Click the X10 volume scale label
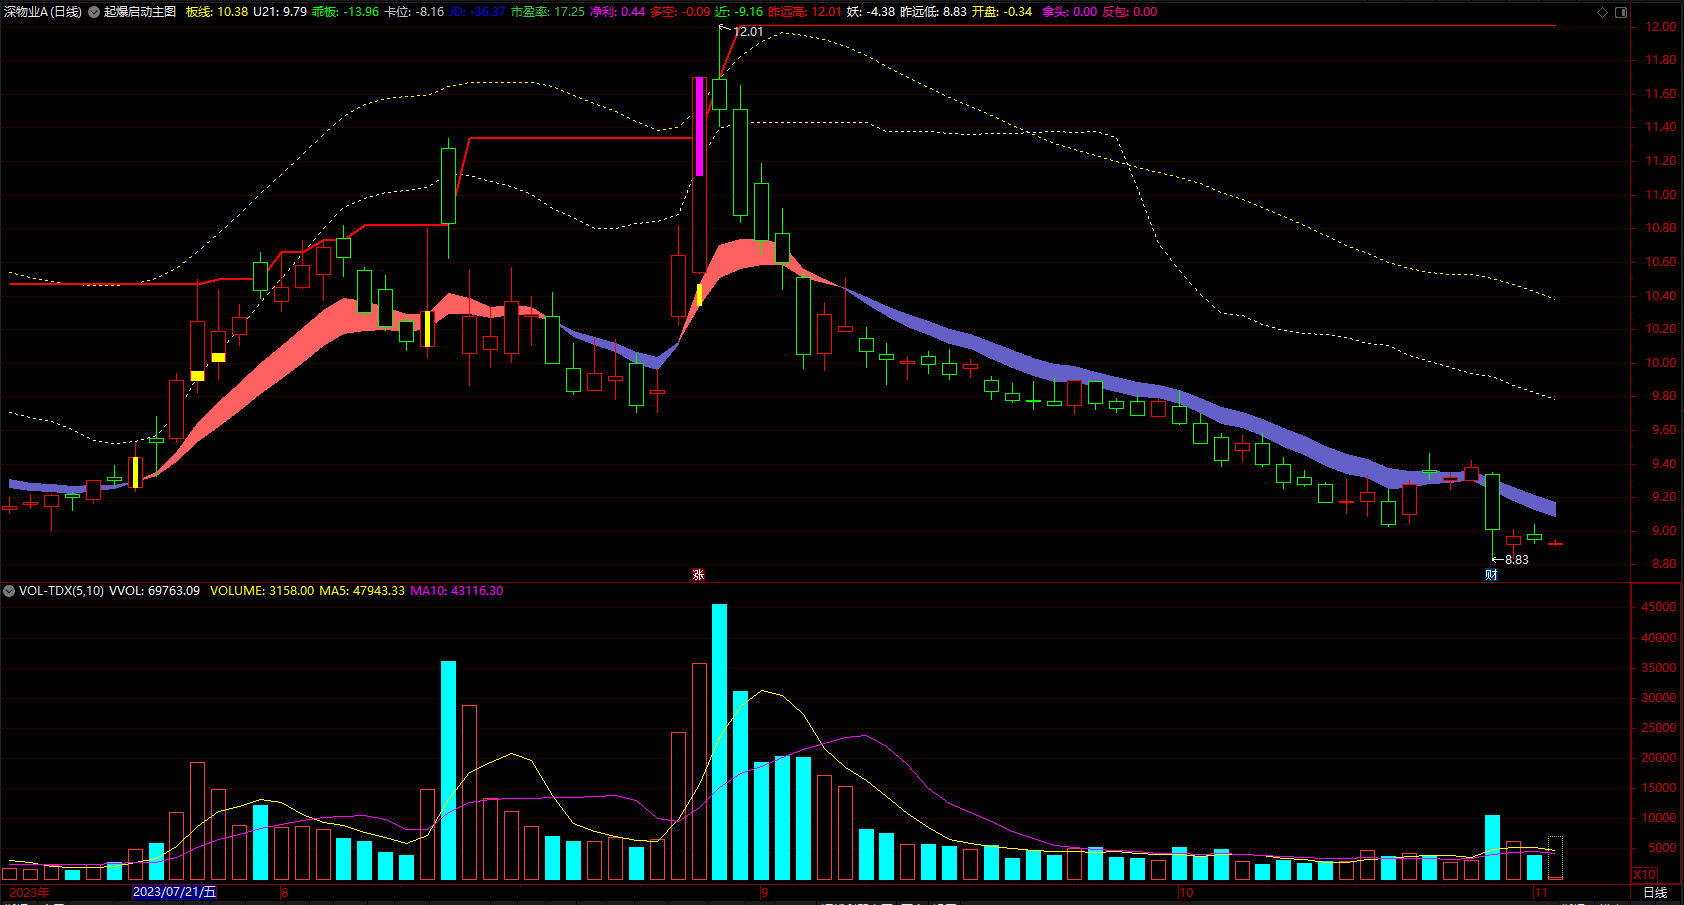This screenshot has width=1684, height=905. point(1645,874)
